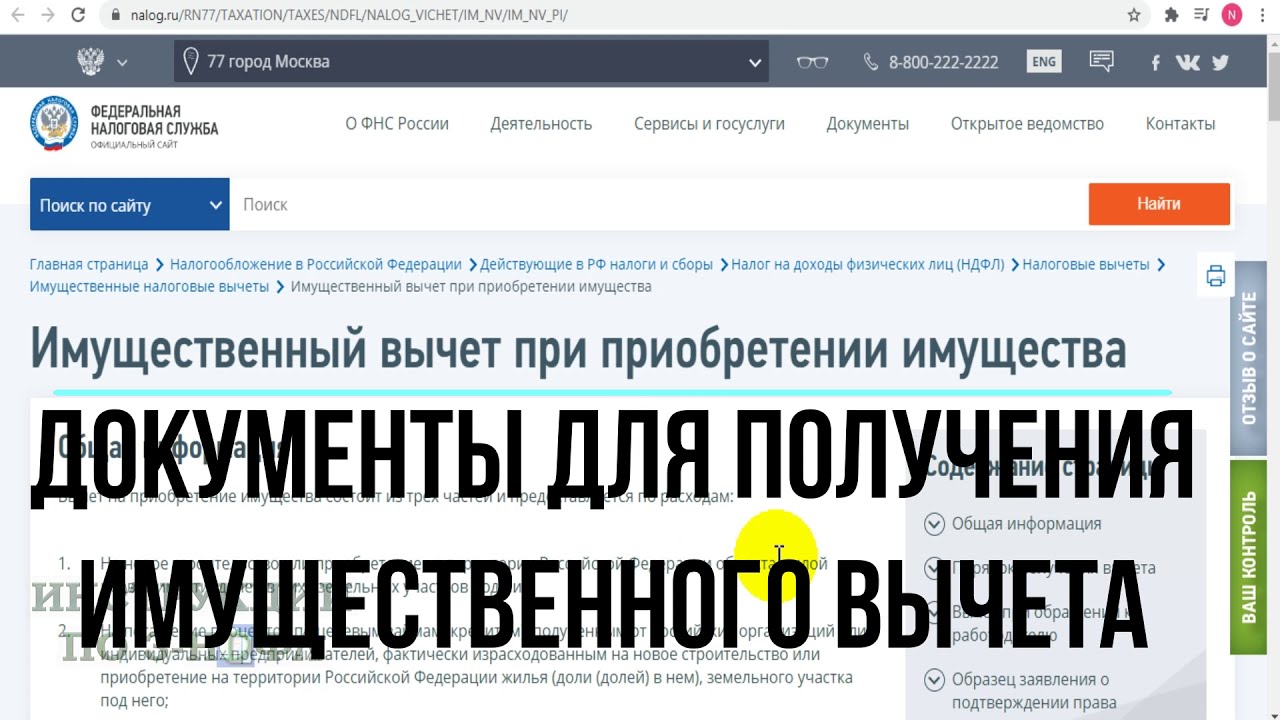Open the Отзыв о сайте side tab
This screenshot has height=720, width=1280.
(1248, 358)
